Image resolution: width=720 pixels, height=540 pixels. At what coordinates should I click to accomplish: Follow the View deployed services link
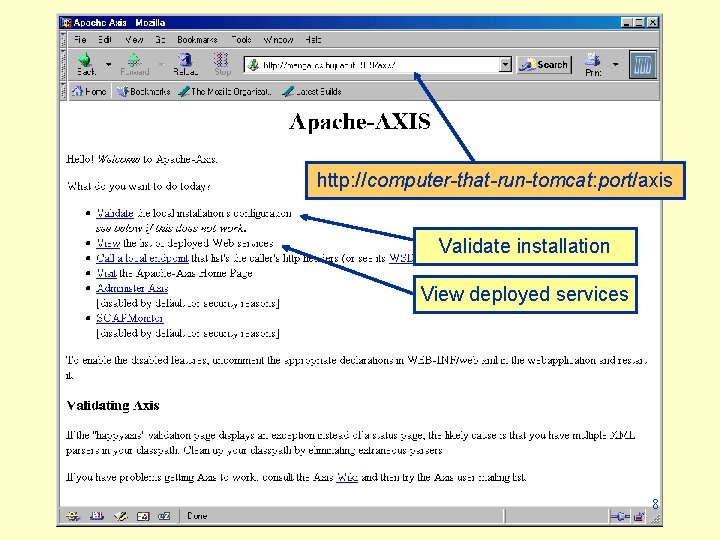[x=108, y=243]
